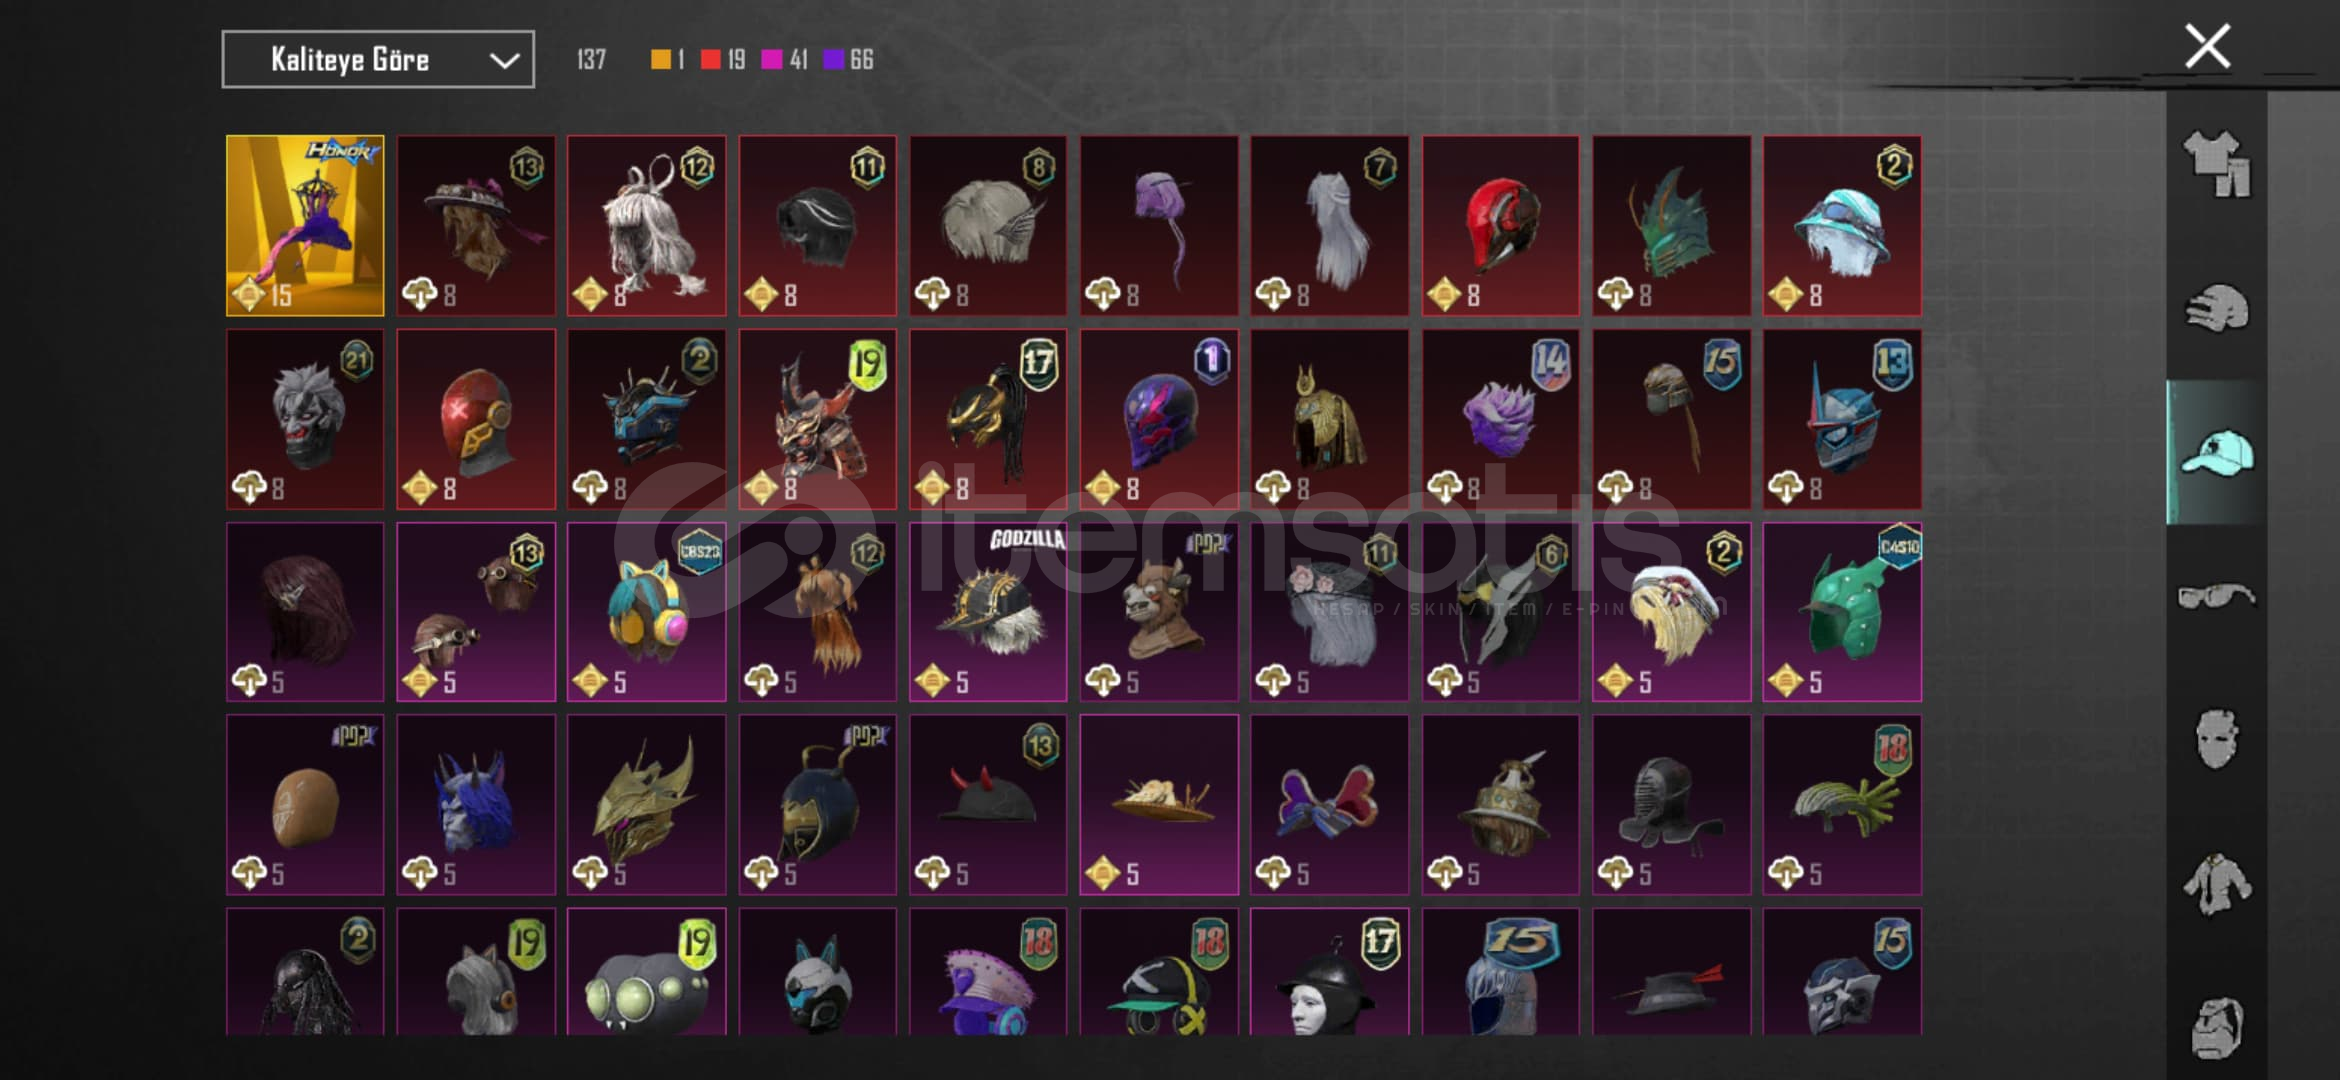Select the teal bucket hat with goggles
The height and width of the screenshot is (1080, 2340).
point(1842,226)
